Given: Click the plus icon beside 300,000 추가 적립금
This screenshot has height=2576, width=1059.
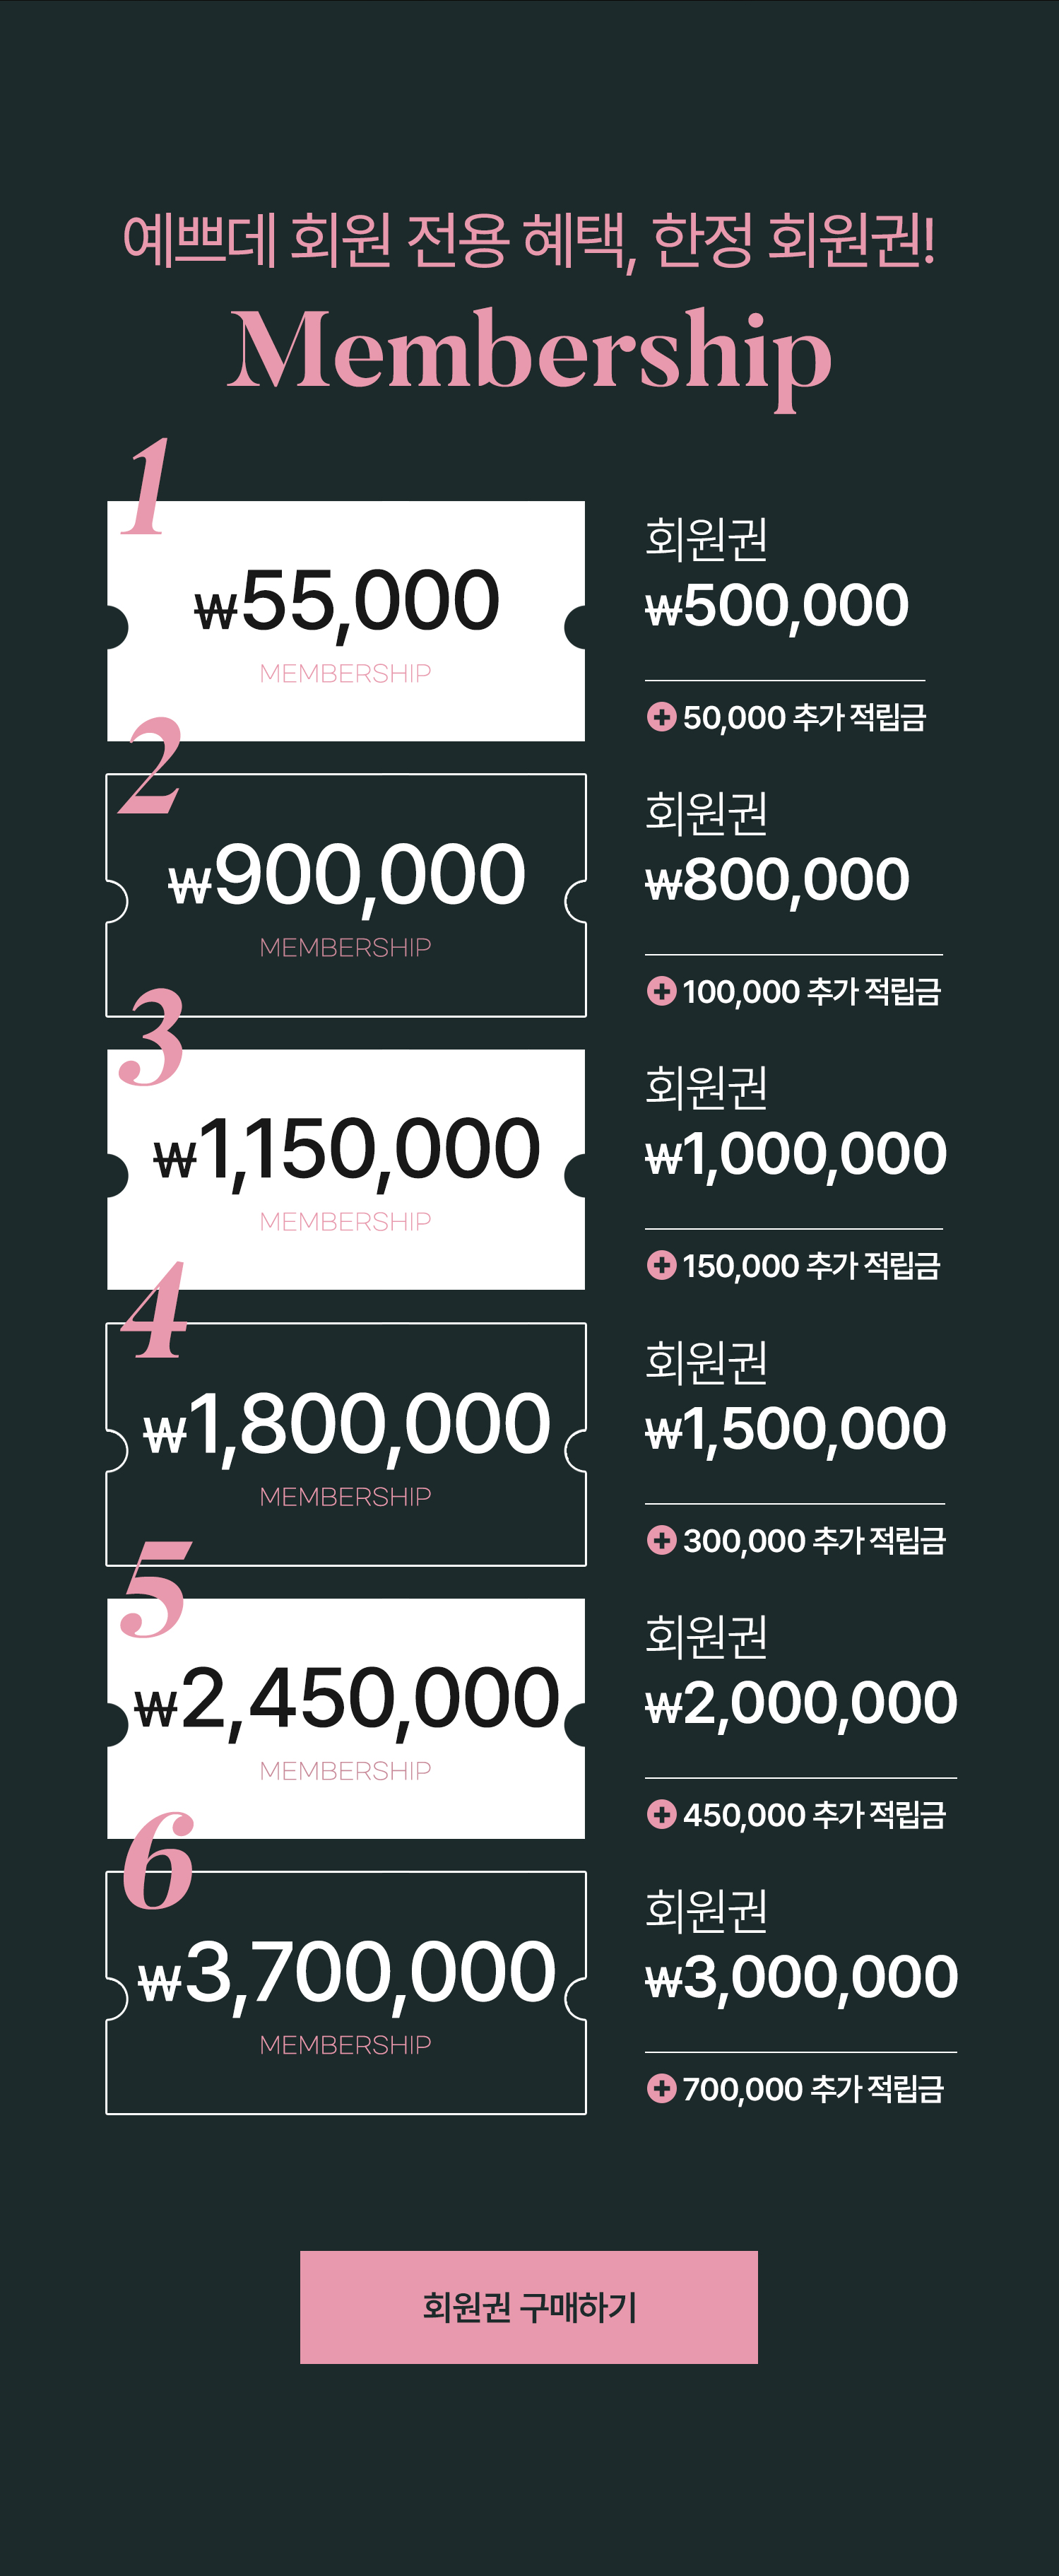Looking at the screenshot, I should [661, 1540].
